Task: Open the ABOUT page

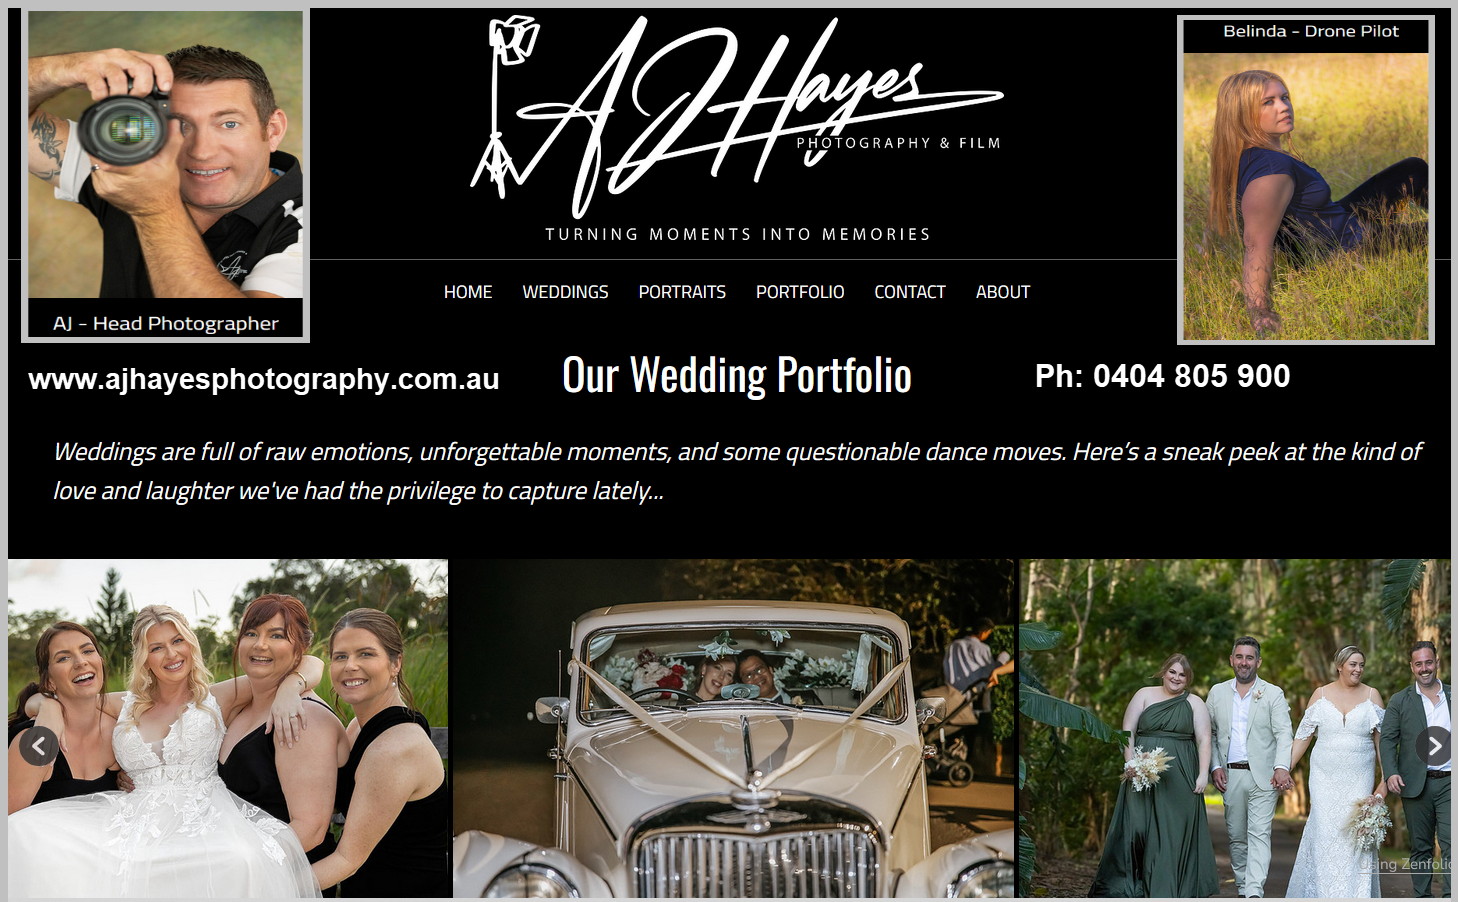Action: pyautogui.click(x=1003, y=292)
